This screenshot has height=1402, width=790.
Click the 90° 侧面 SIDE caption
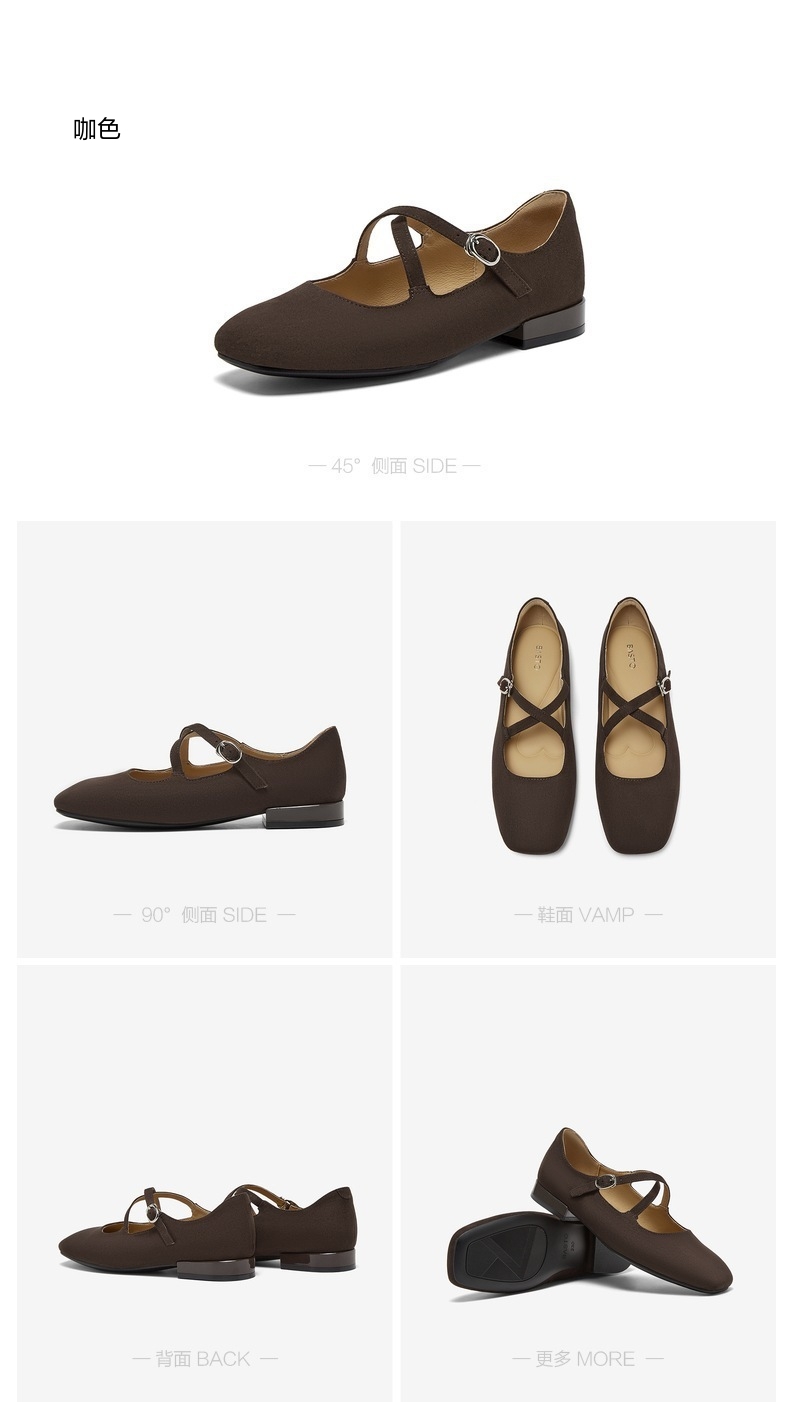click(204, 914)
